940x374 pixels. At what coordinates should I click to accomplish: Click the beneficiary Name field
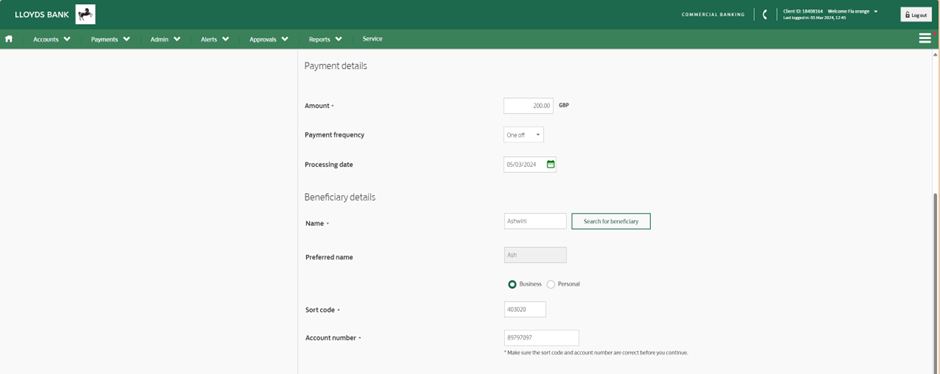pos(535,221)
